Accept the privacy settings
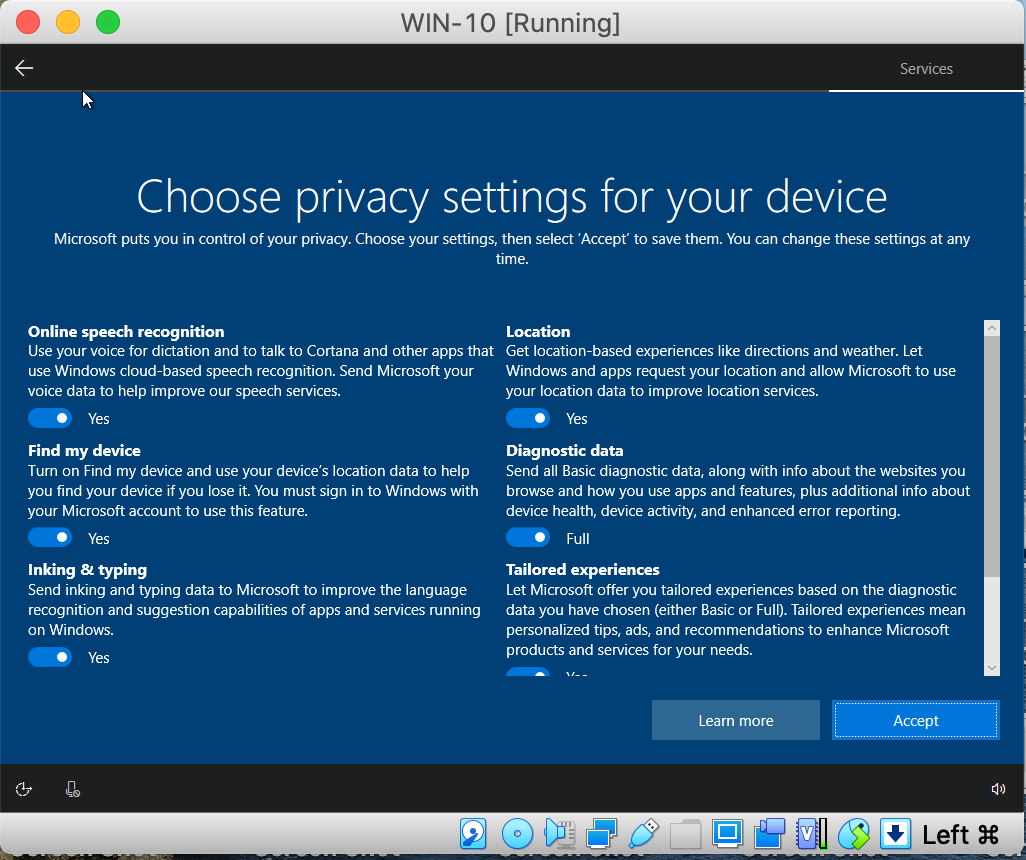The height and width of the screenshot is (860, 1026). pyautogui.click(x=915, y=721)
